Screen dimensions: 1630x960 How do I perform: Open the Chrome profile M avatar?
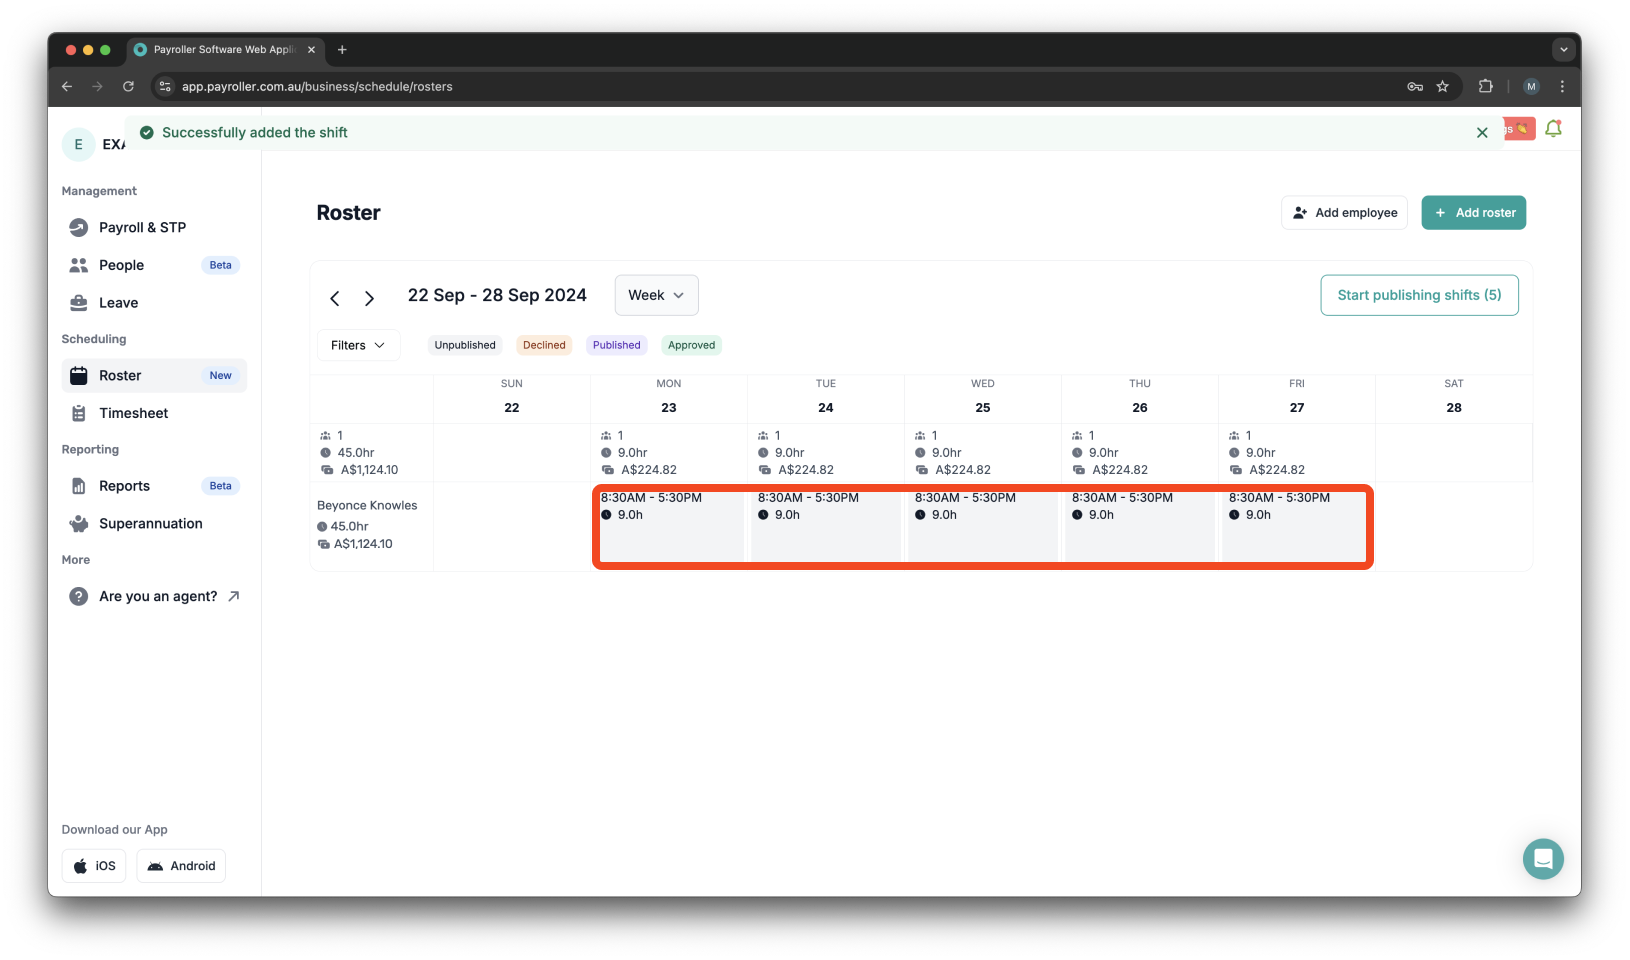pos(1531,87)
